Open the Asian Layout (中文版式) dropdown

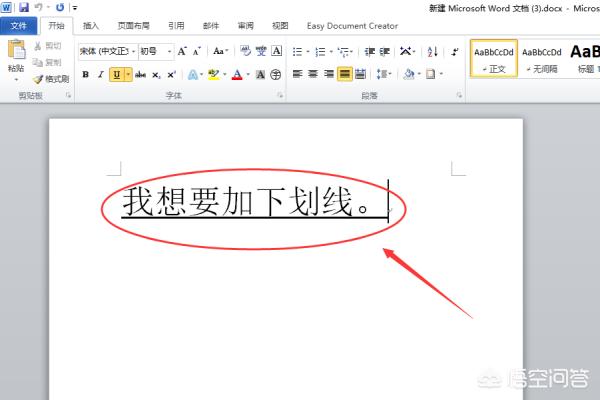point(407,51)
